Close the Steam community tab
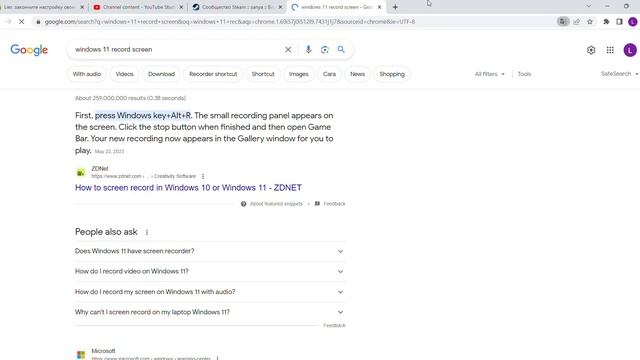This screenshot has height=360, width=640. pyautogui.click(x=280, y=7)
